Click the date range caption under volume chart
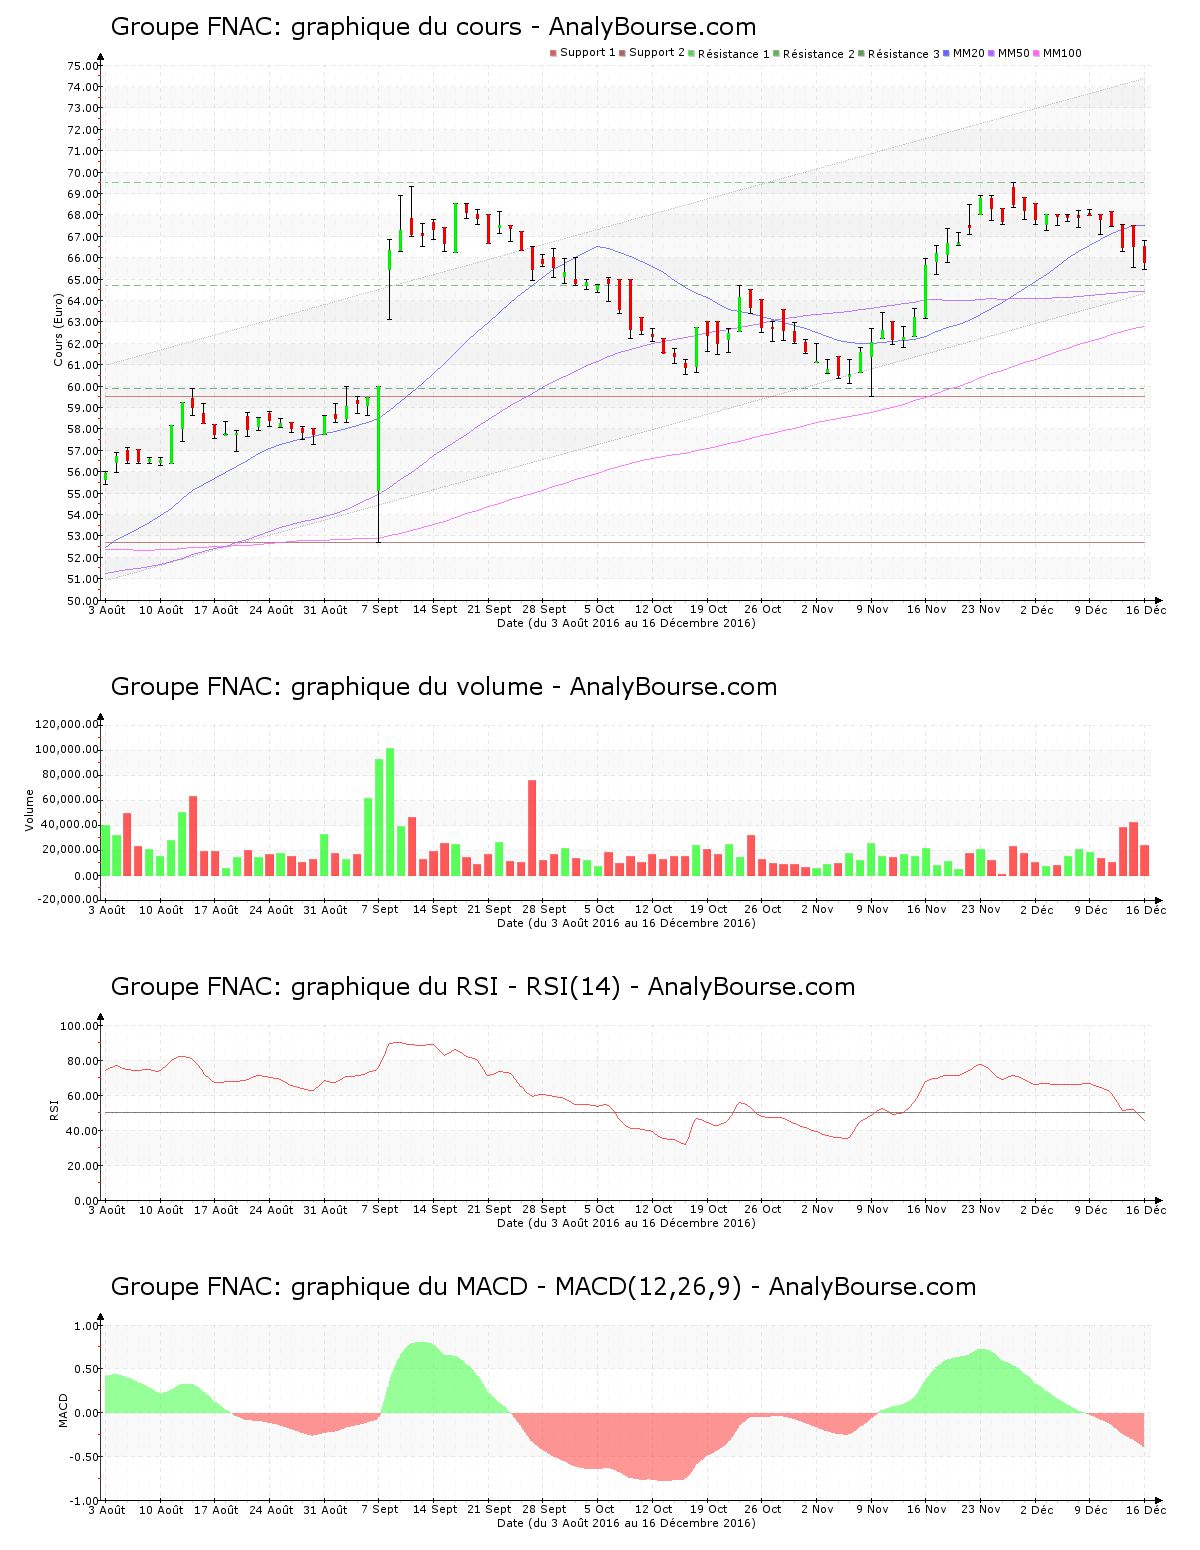This screenshot has width=1200, height=1550. point(626,923)
